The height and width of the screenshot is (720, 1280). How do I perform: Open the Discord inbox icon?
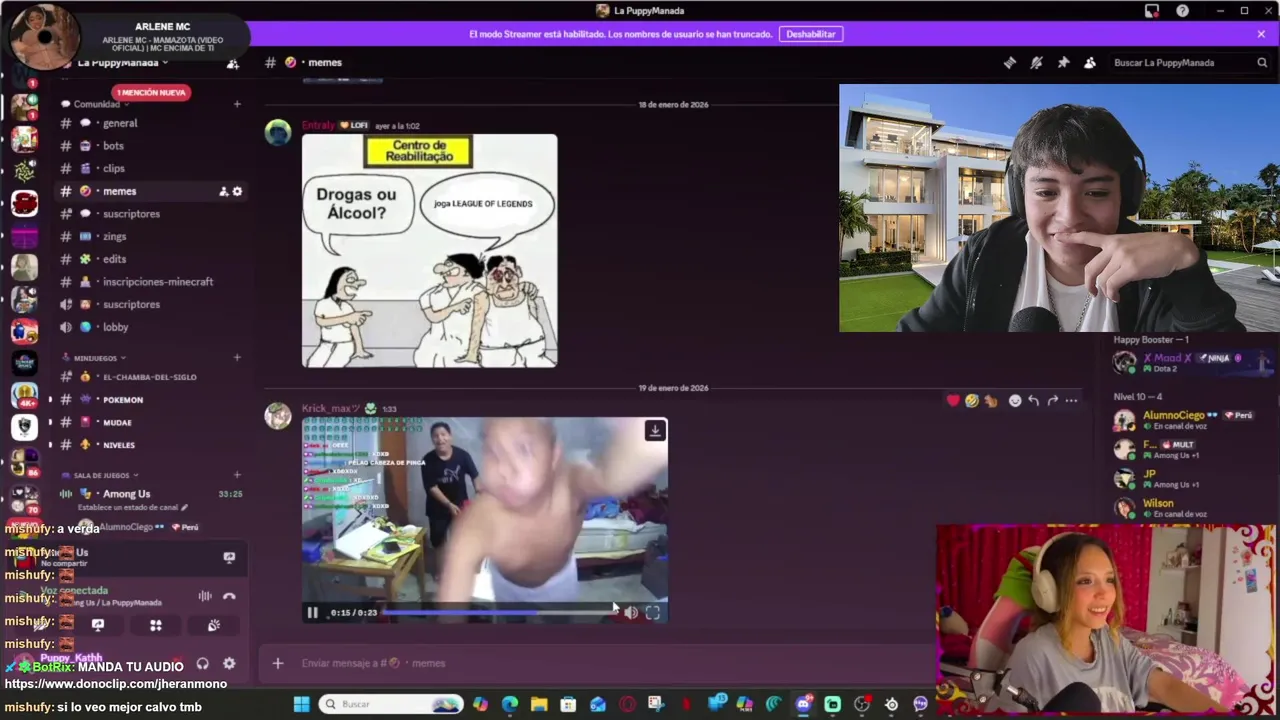[1152, 10]
